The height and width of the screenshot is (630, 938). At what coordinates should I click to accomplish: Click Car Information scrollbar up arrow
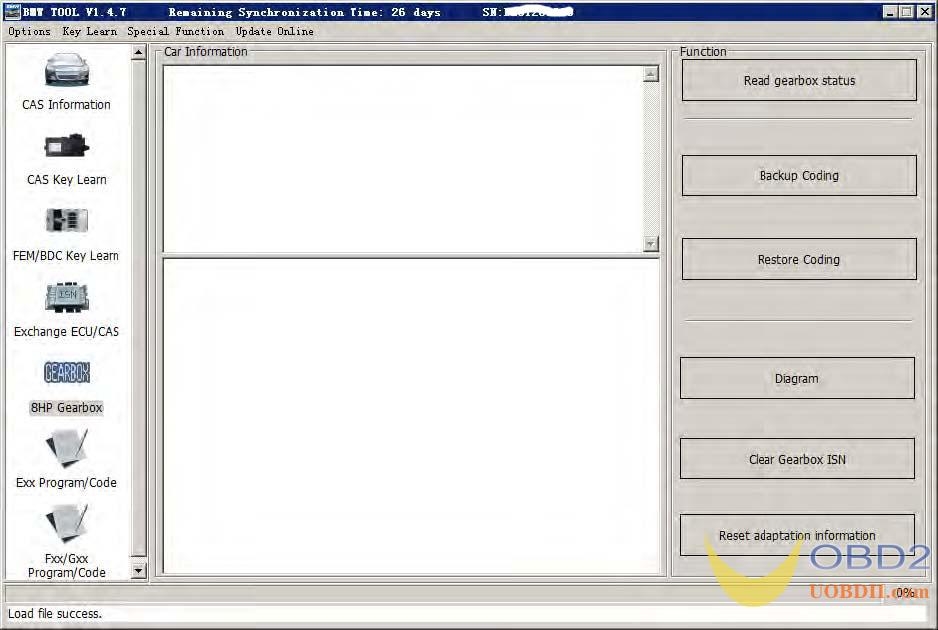click(x=651, y=74)
